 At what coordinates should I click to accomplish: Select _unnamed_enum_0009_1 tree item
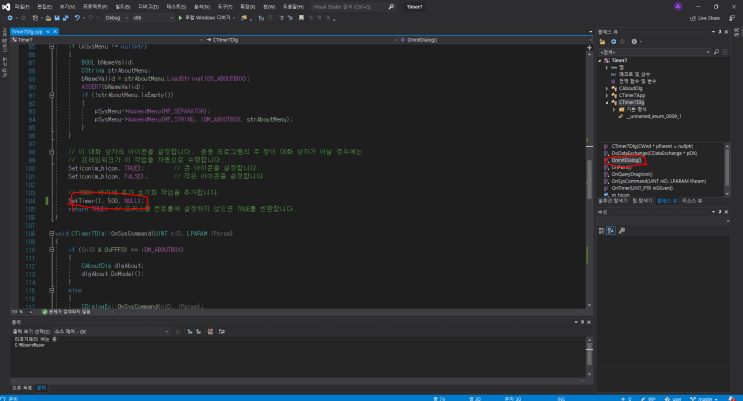[x=653, y=116]
